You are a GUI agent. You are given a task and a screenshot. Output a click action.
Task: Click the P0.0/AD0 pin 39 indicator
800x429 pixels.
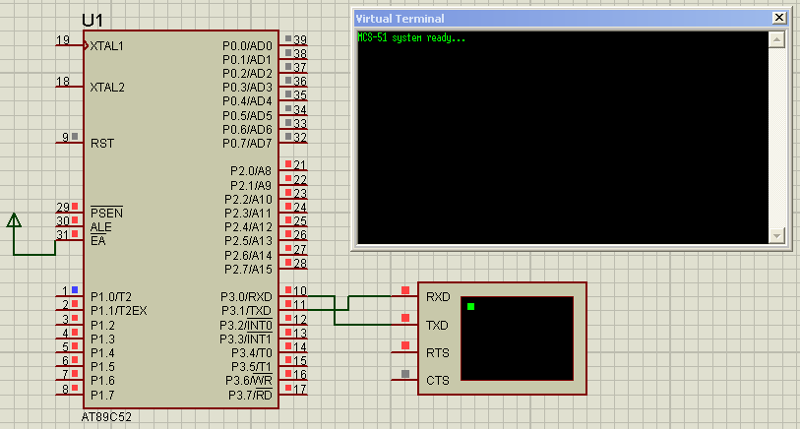[289, 39]
